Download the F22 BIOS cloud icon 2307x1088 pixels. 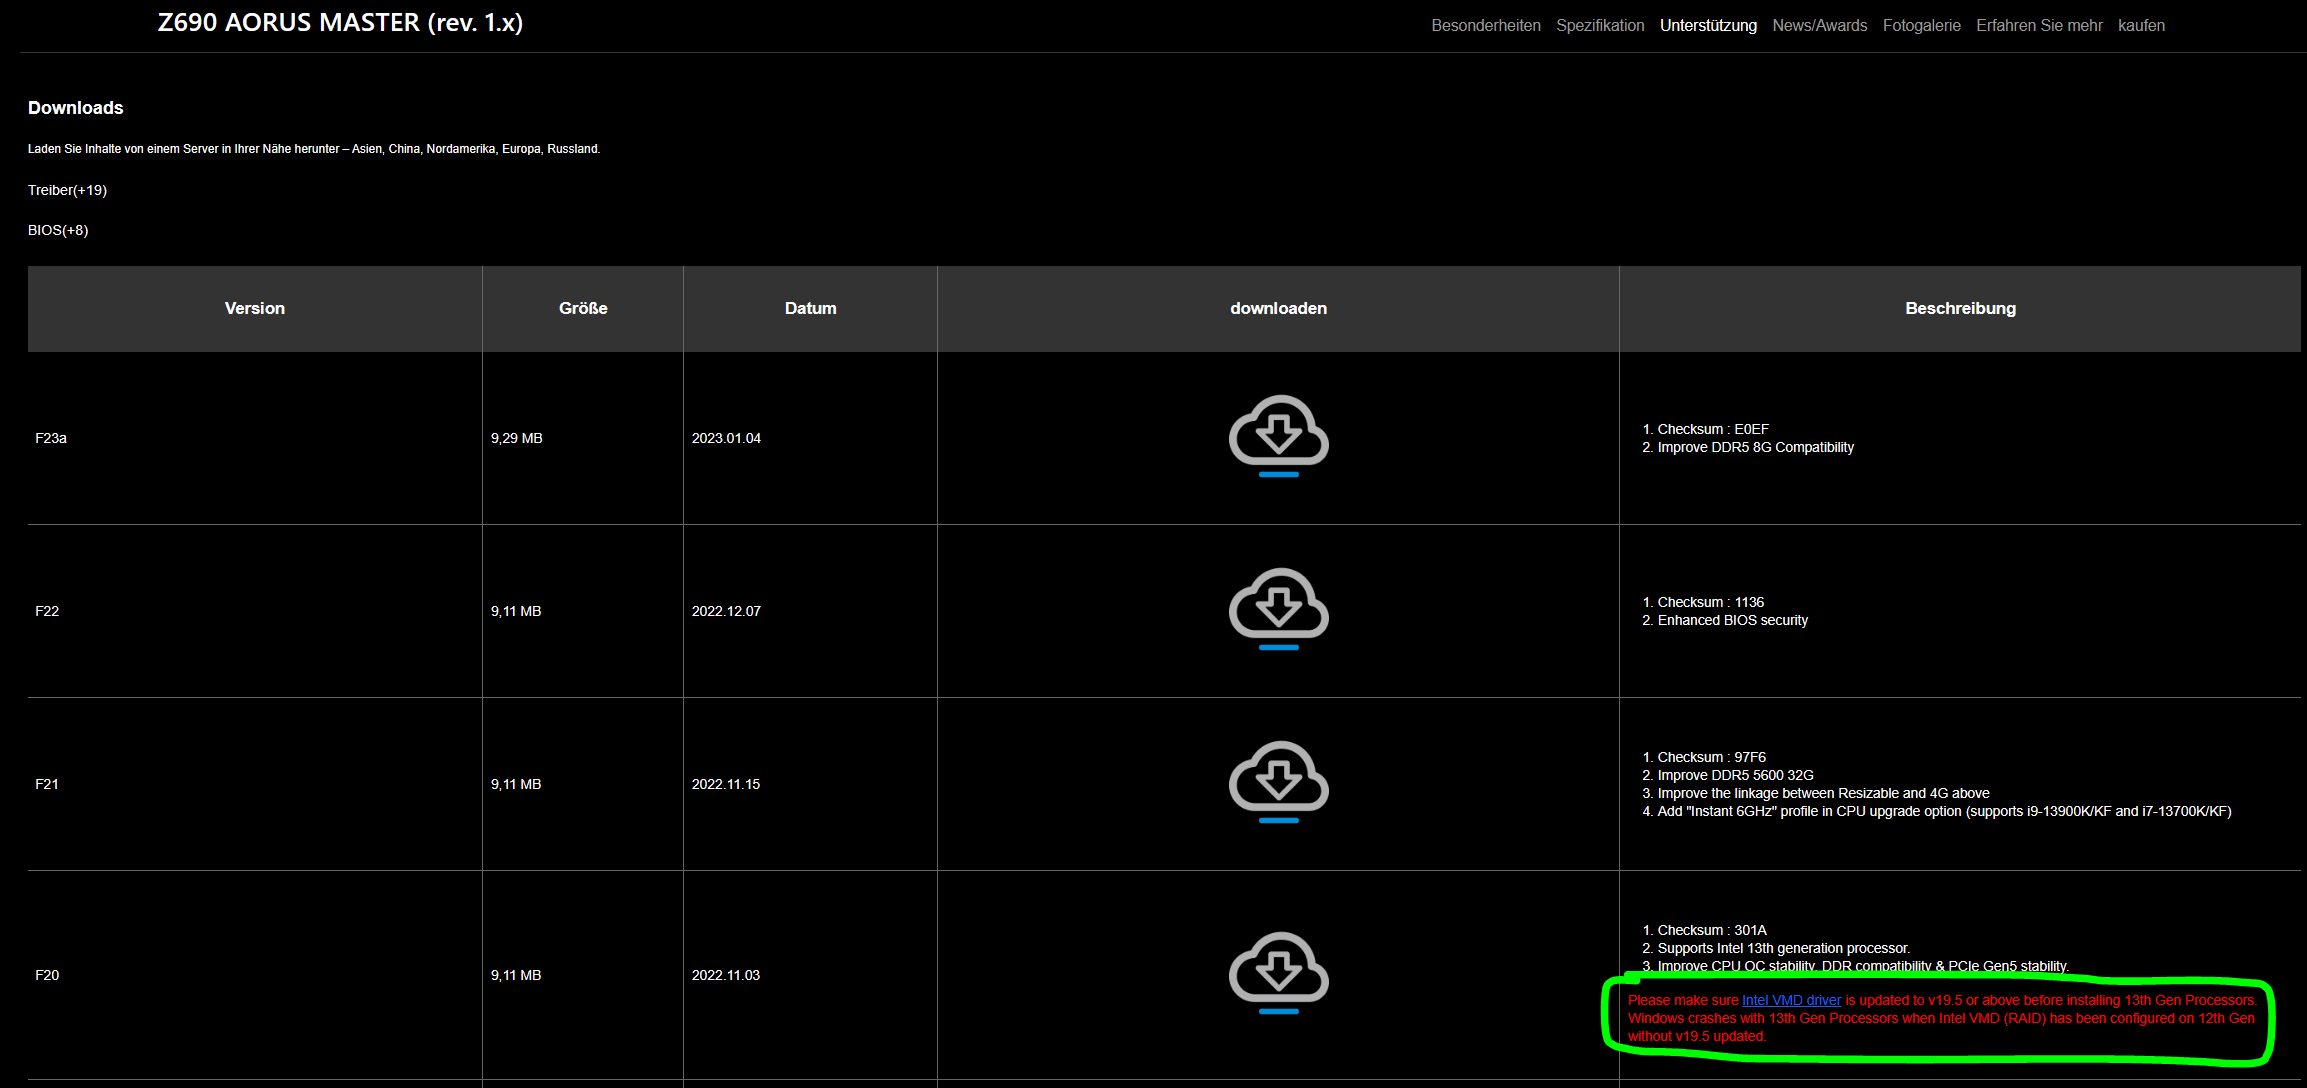pos(1278,608)
